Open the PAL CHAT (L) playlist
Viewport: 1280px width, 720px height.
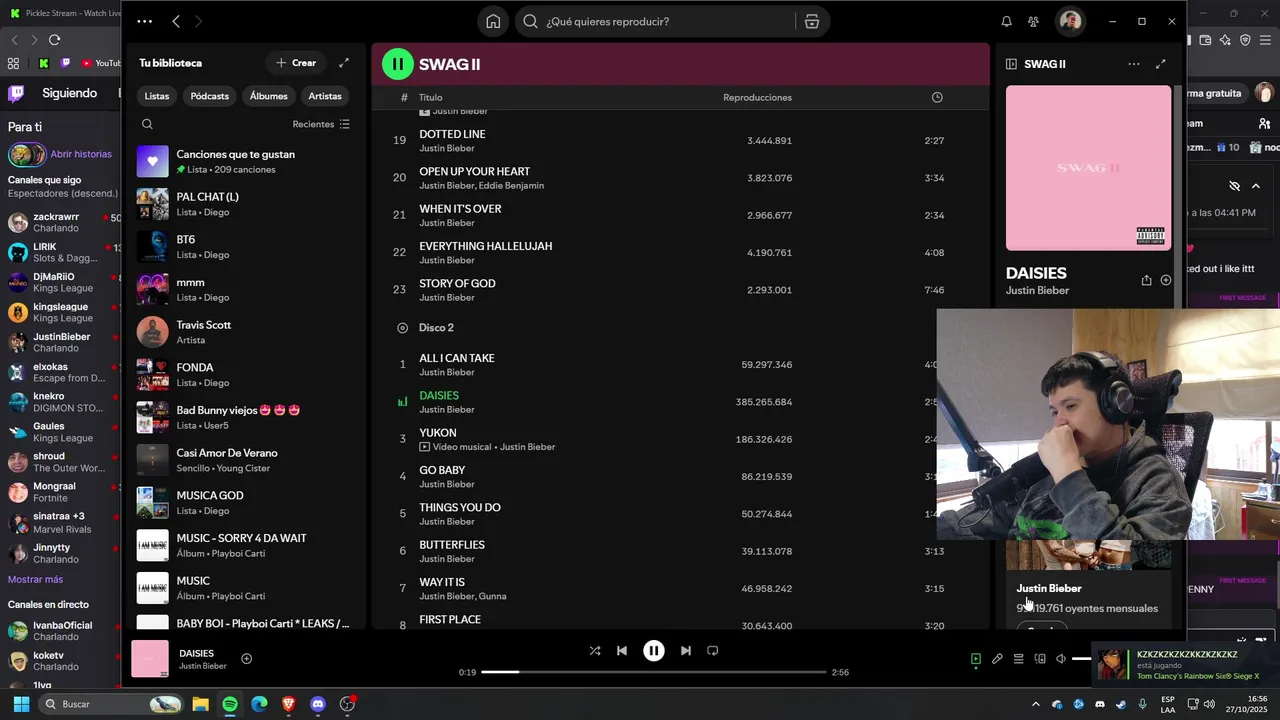click(245, 204)
